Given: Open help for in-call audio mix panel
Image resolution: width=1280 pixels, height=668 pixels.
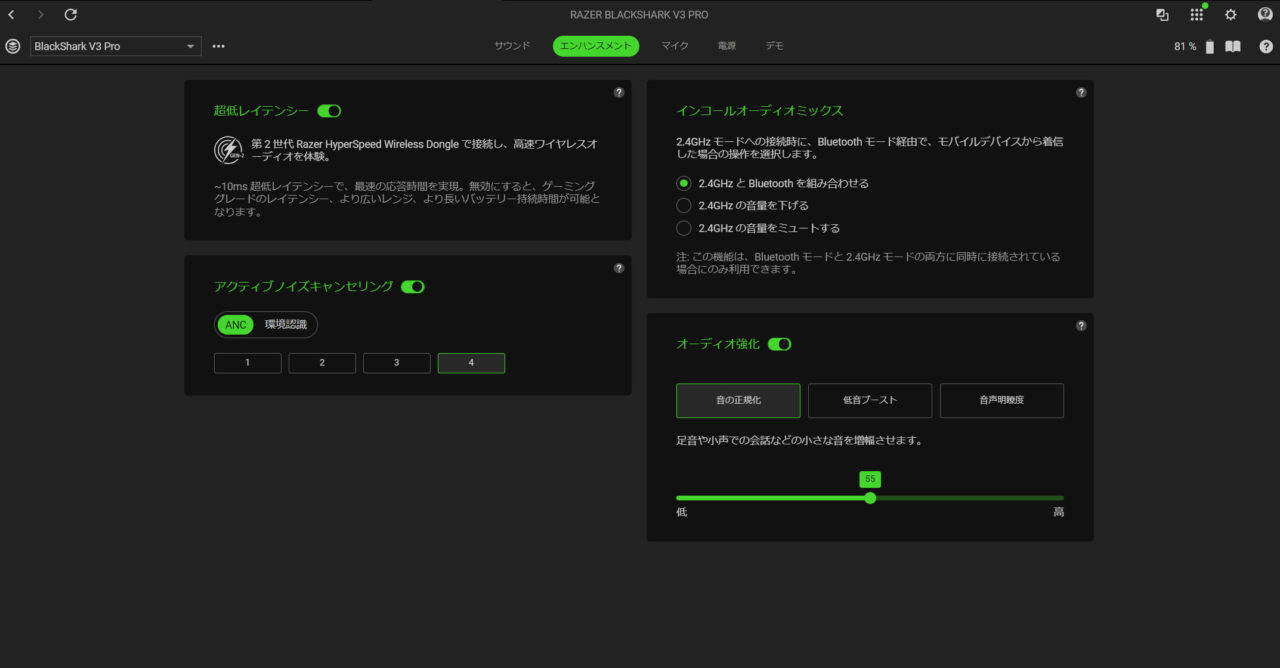Looking at the screenshot, I should point(1081,92).
